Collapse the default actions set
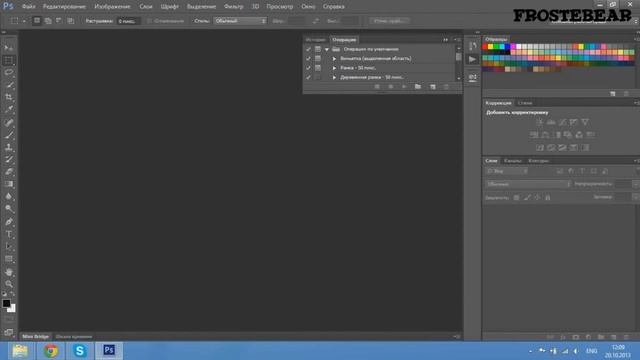Image resolution: width=640 pixels, height=360 pixels. click(327, 49)
